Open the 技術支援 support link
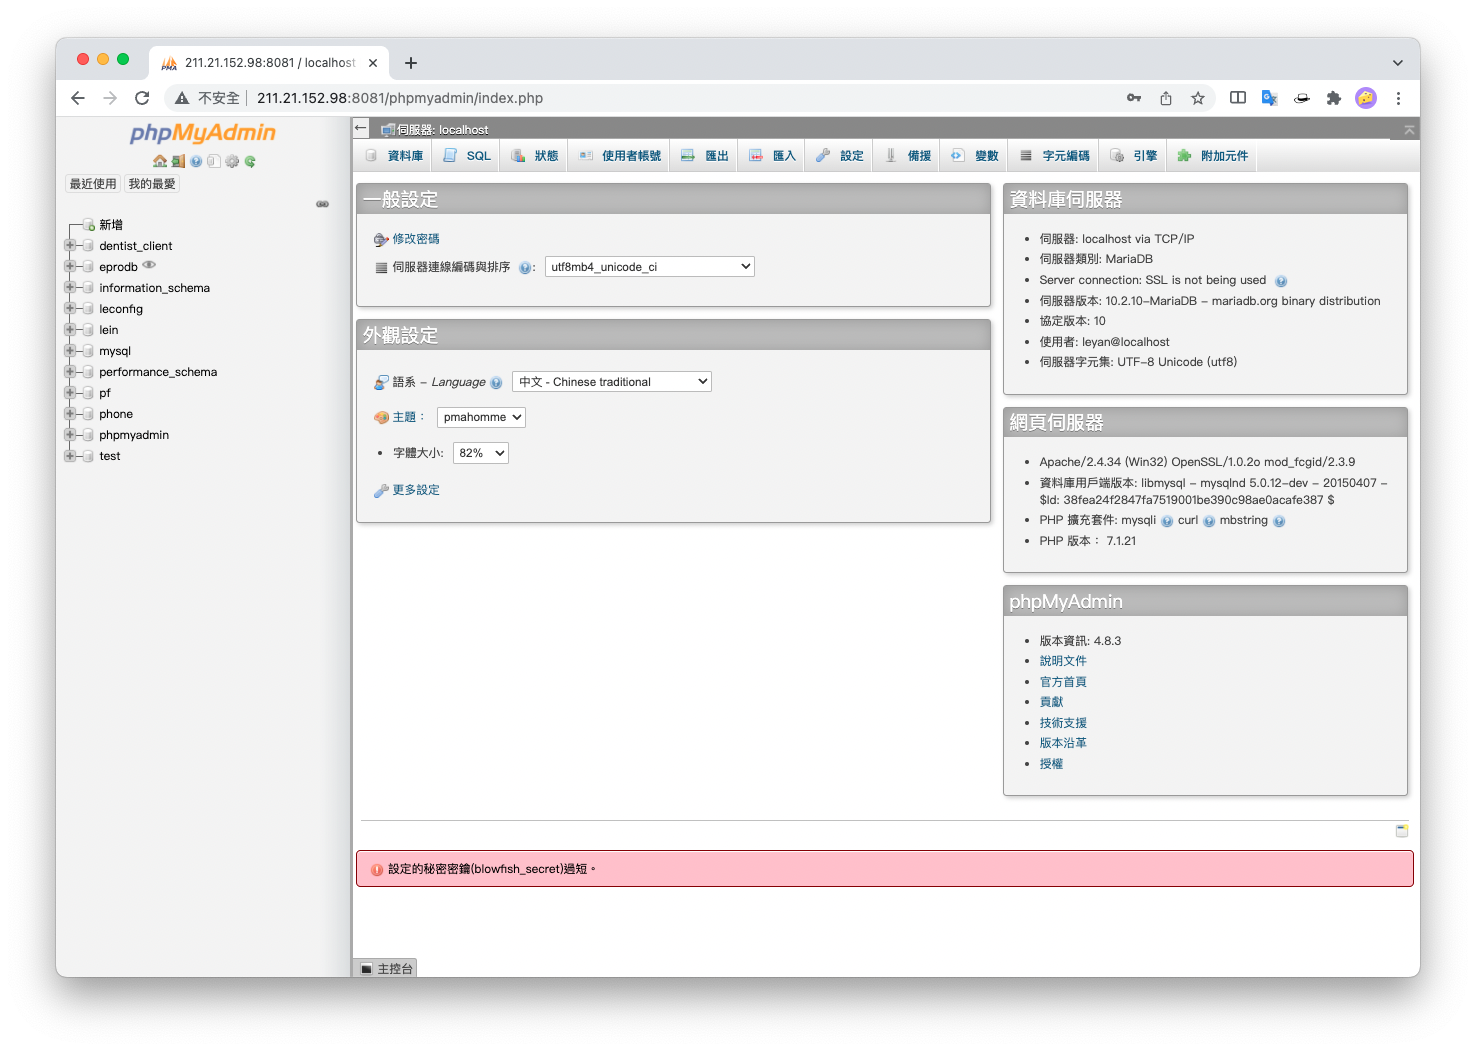The image size is (1476, 1051). 1063,723
